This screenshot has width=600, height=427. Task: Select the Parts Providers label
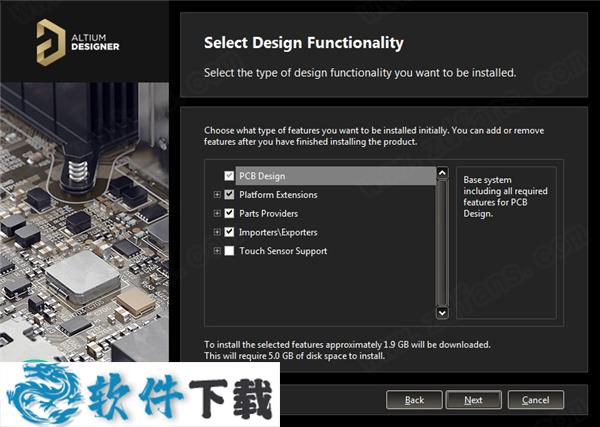[x=268, y=214]
